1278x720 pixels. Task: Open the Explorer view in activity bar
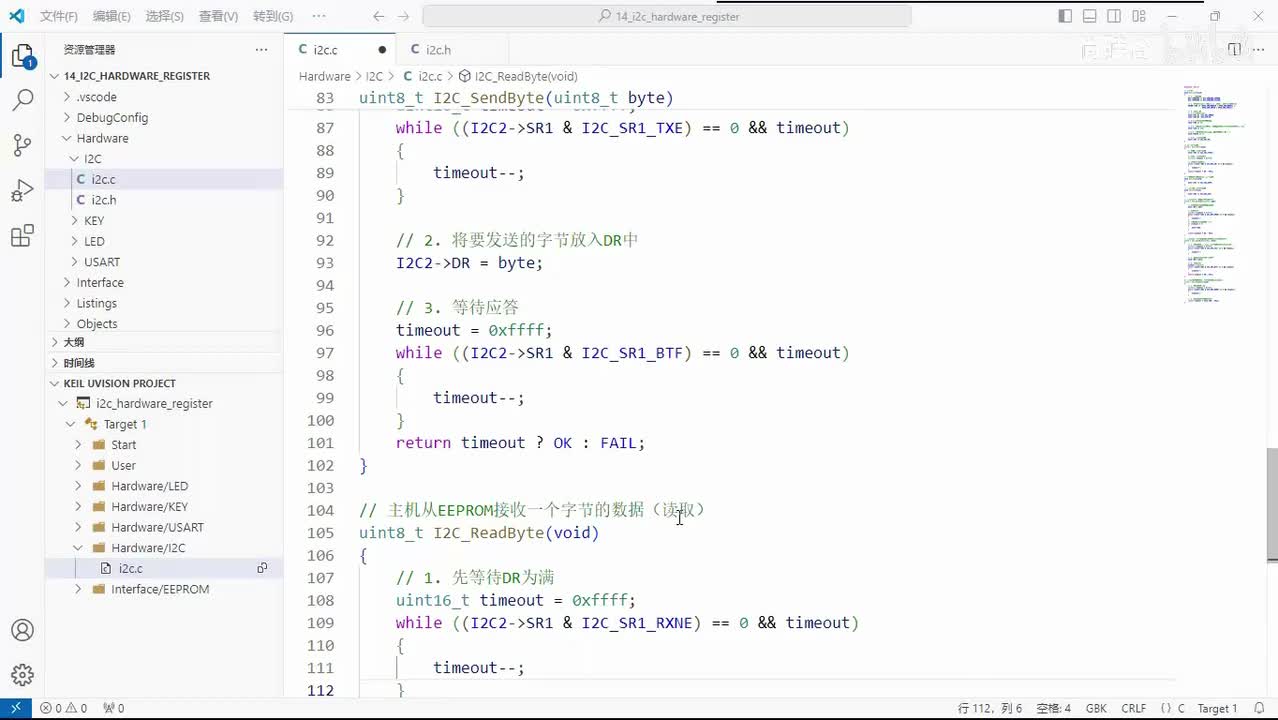(22, 57)
